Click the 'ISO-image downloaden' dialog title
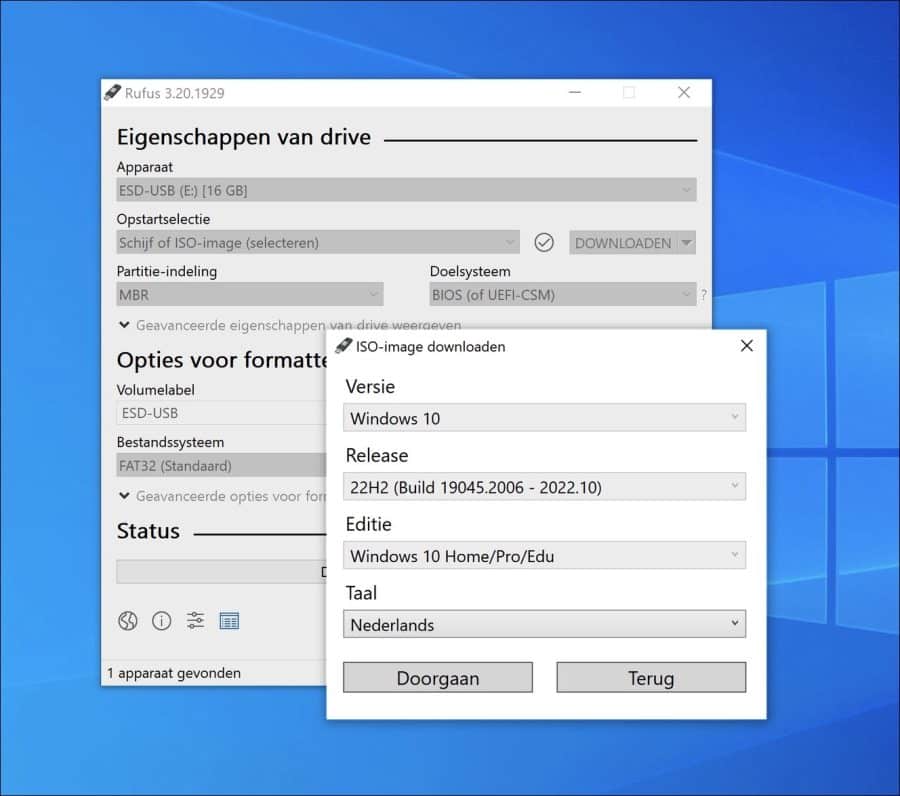 [x=430, y=347]
